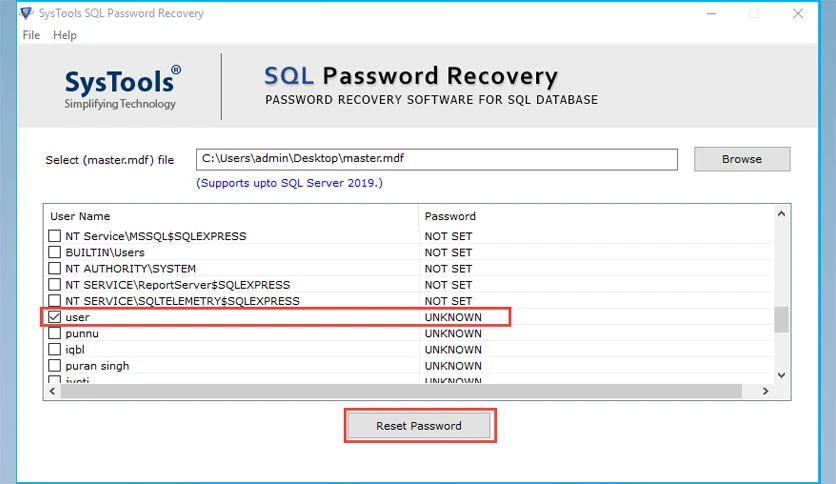
Task: Click the 'Supports upto SQL Server 2019' note
Action: pos(290,183)
